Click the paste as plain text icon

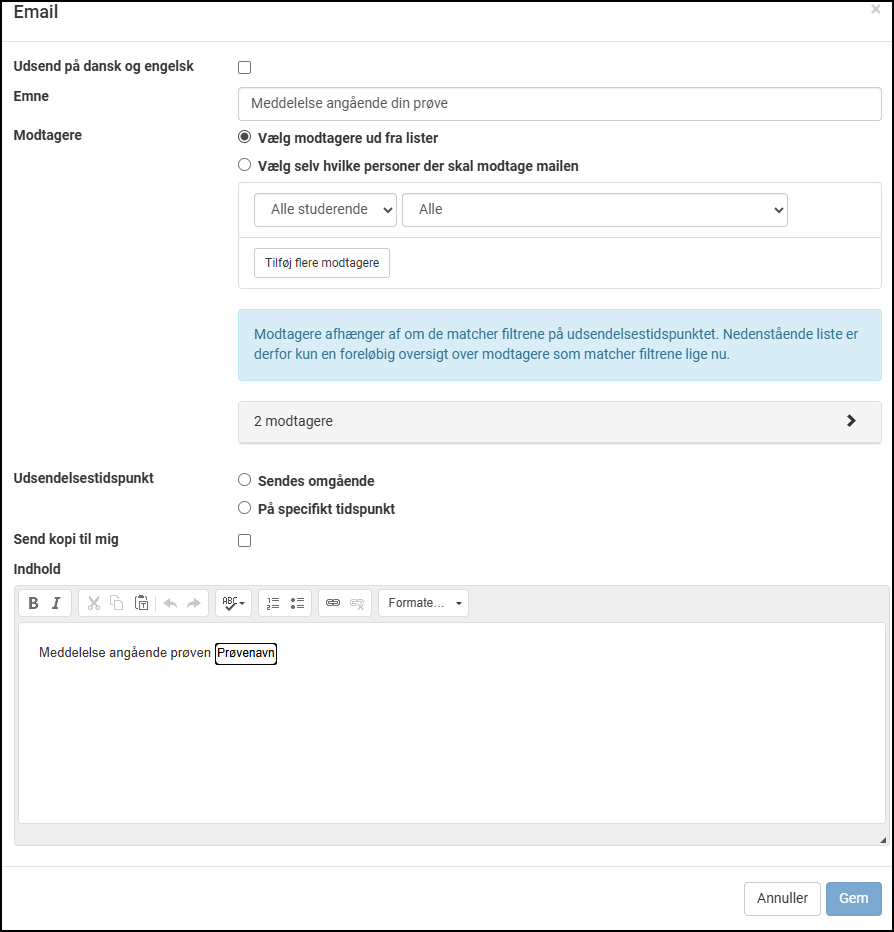point(142,603)
